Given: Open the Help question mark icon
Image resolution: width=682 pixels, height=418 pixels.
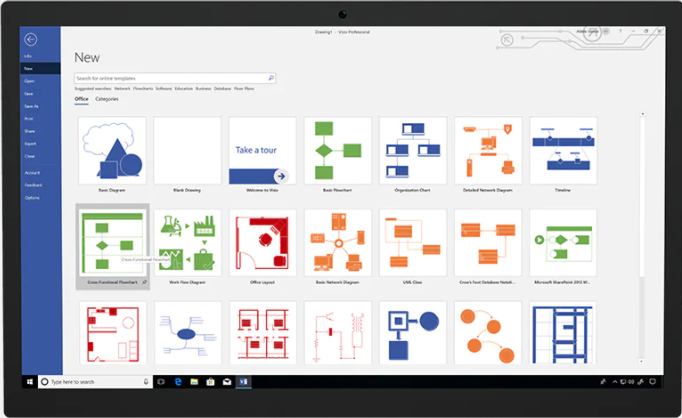Looking at the screenshot, I should coord(620,31).
